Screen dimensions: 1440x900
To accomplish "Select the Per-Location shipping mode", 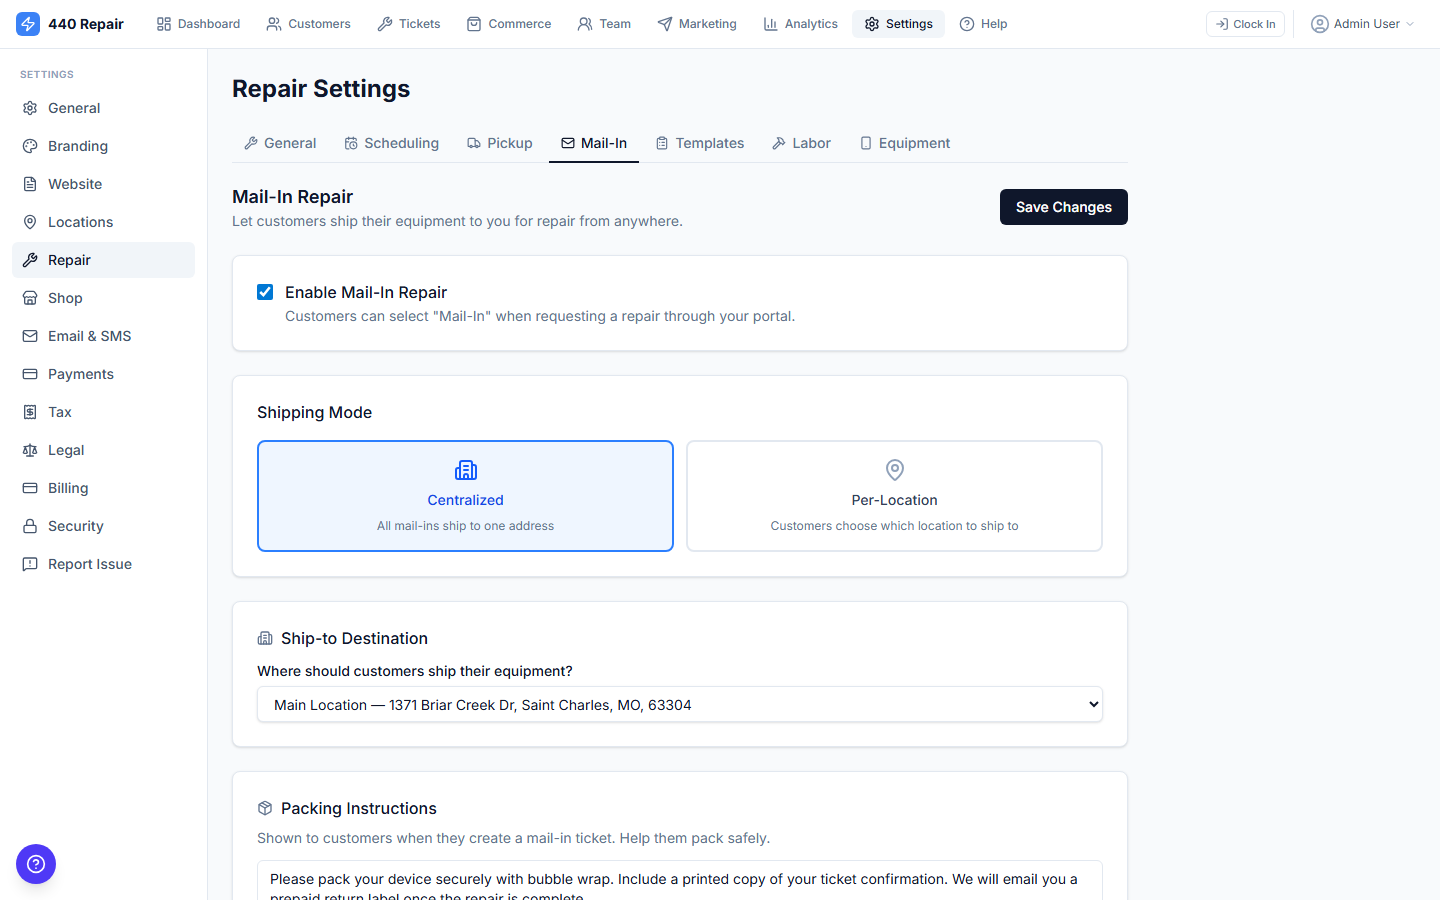I will click(893, 496).
